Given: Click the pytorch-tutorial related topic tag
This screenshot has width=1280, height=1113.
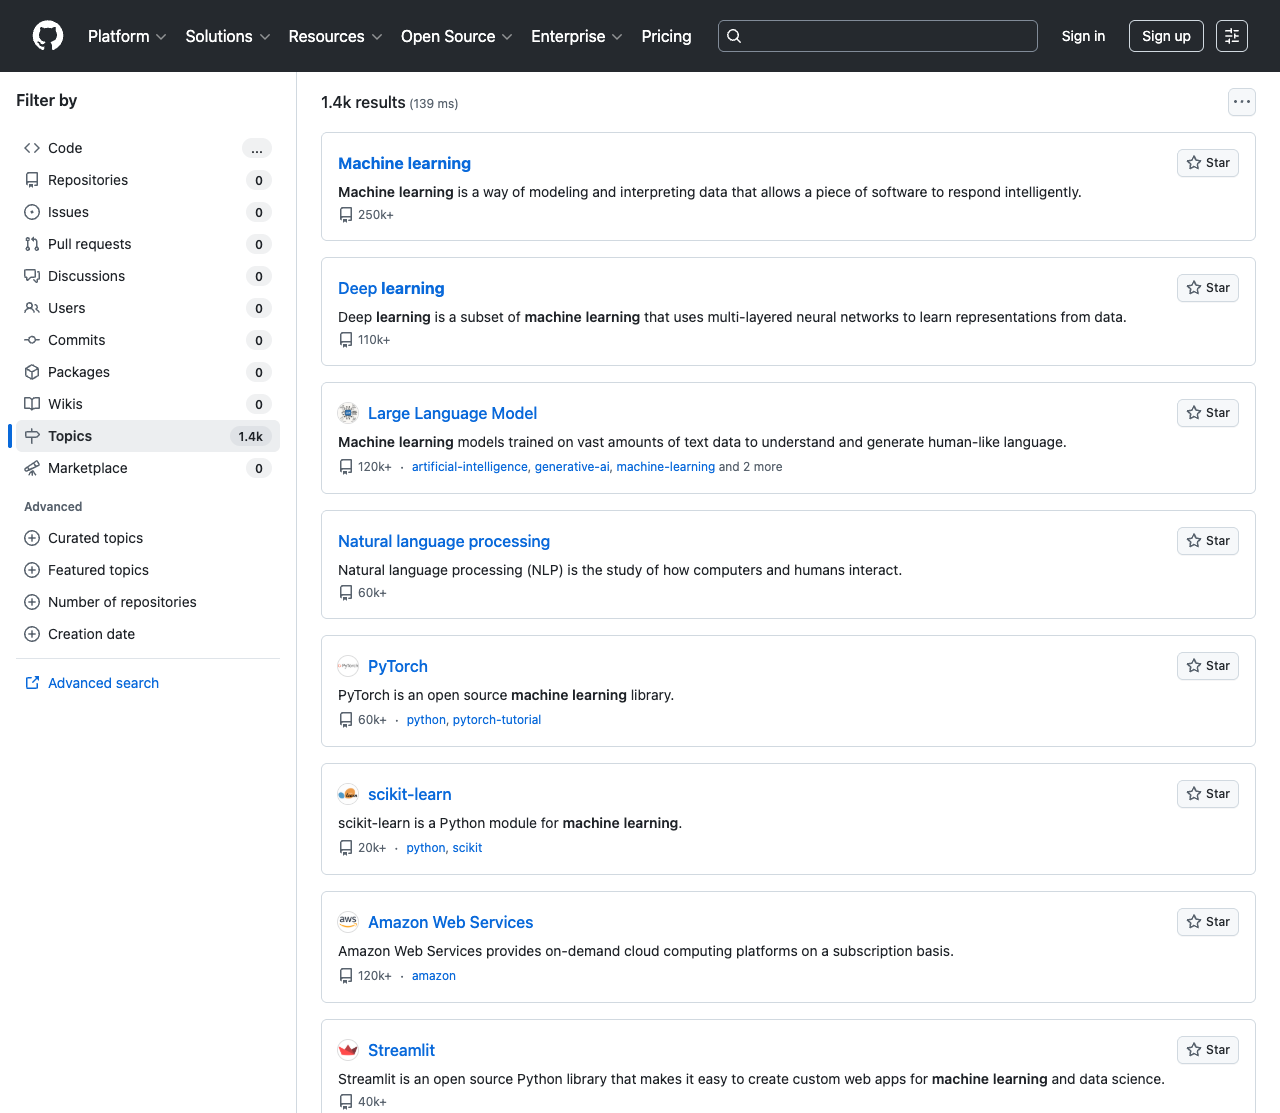Looking at the screenshot, I should pos(497,720).
